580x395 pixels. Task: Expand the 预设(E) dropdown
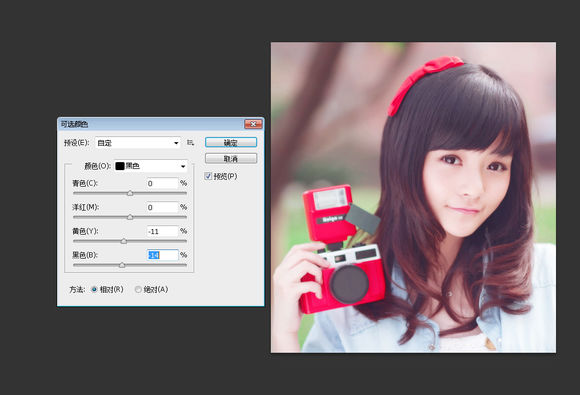[x=138, y=143]
